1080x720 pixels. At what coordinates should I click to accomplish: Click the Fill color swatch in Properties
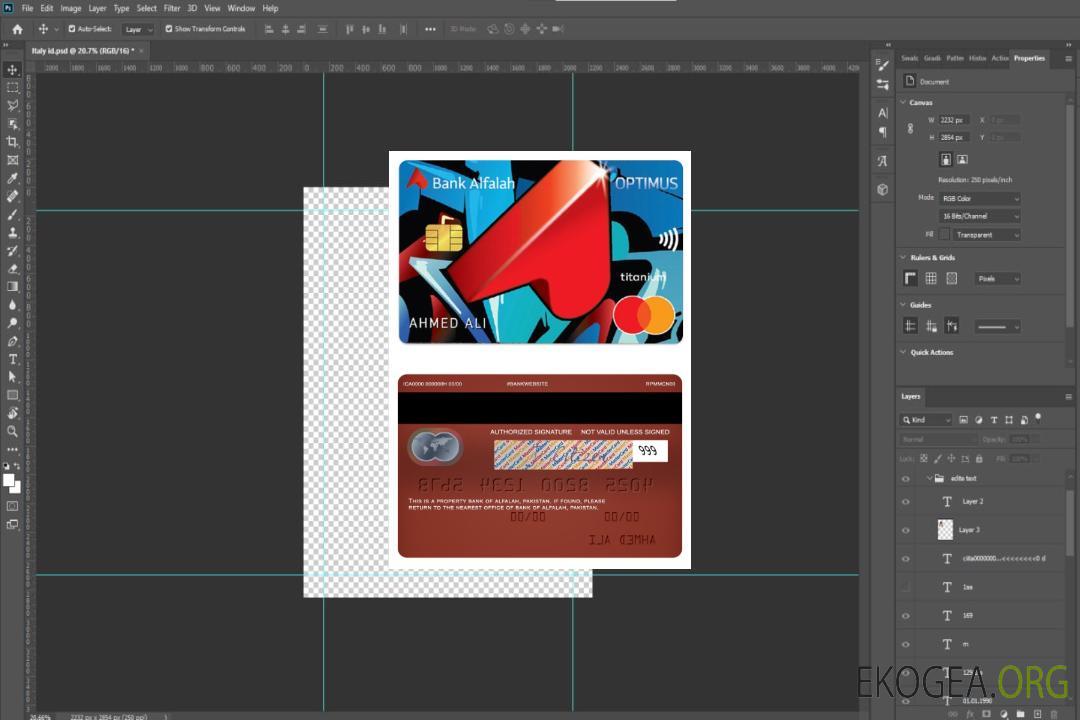pyautogui.click(x=944, y=234)
